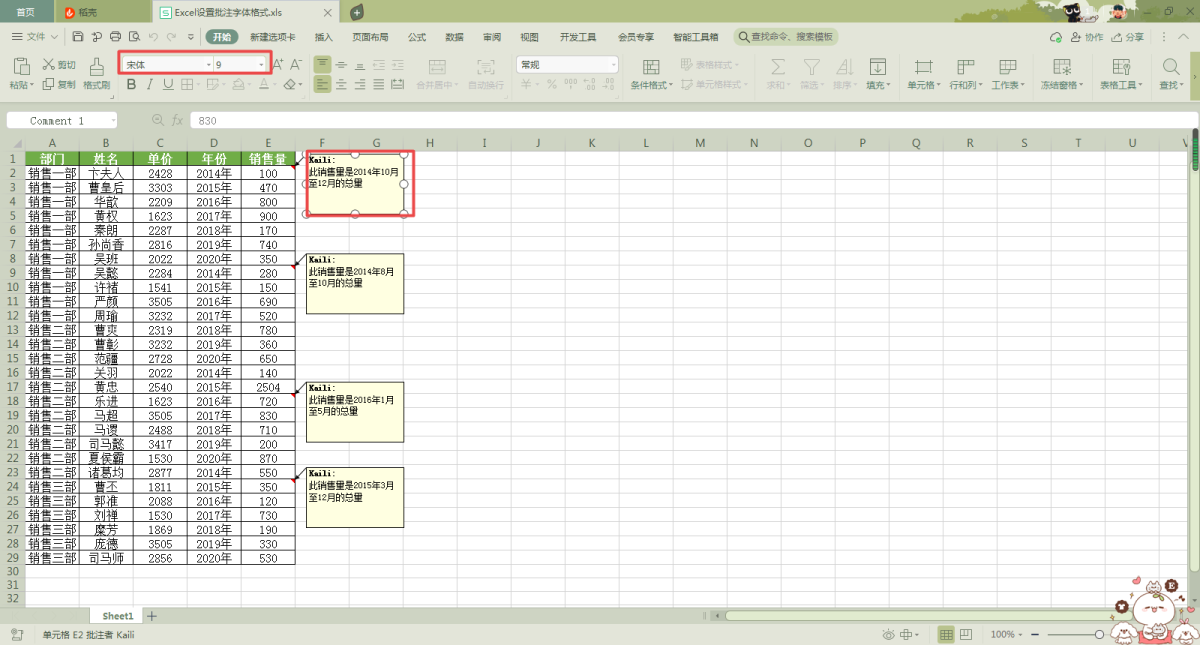Switch to the Home (首页) window tab
1200x645 pixels.
[25, 12]
